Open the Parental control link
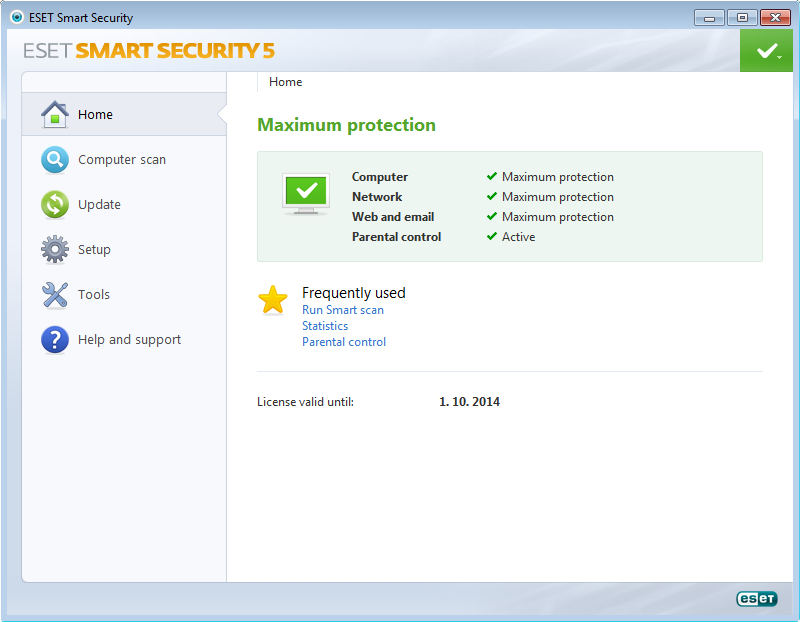 (x=344, y=342)
